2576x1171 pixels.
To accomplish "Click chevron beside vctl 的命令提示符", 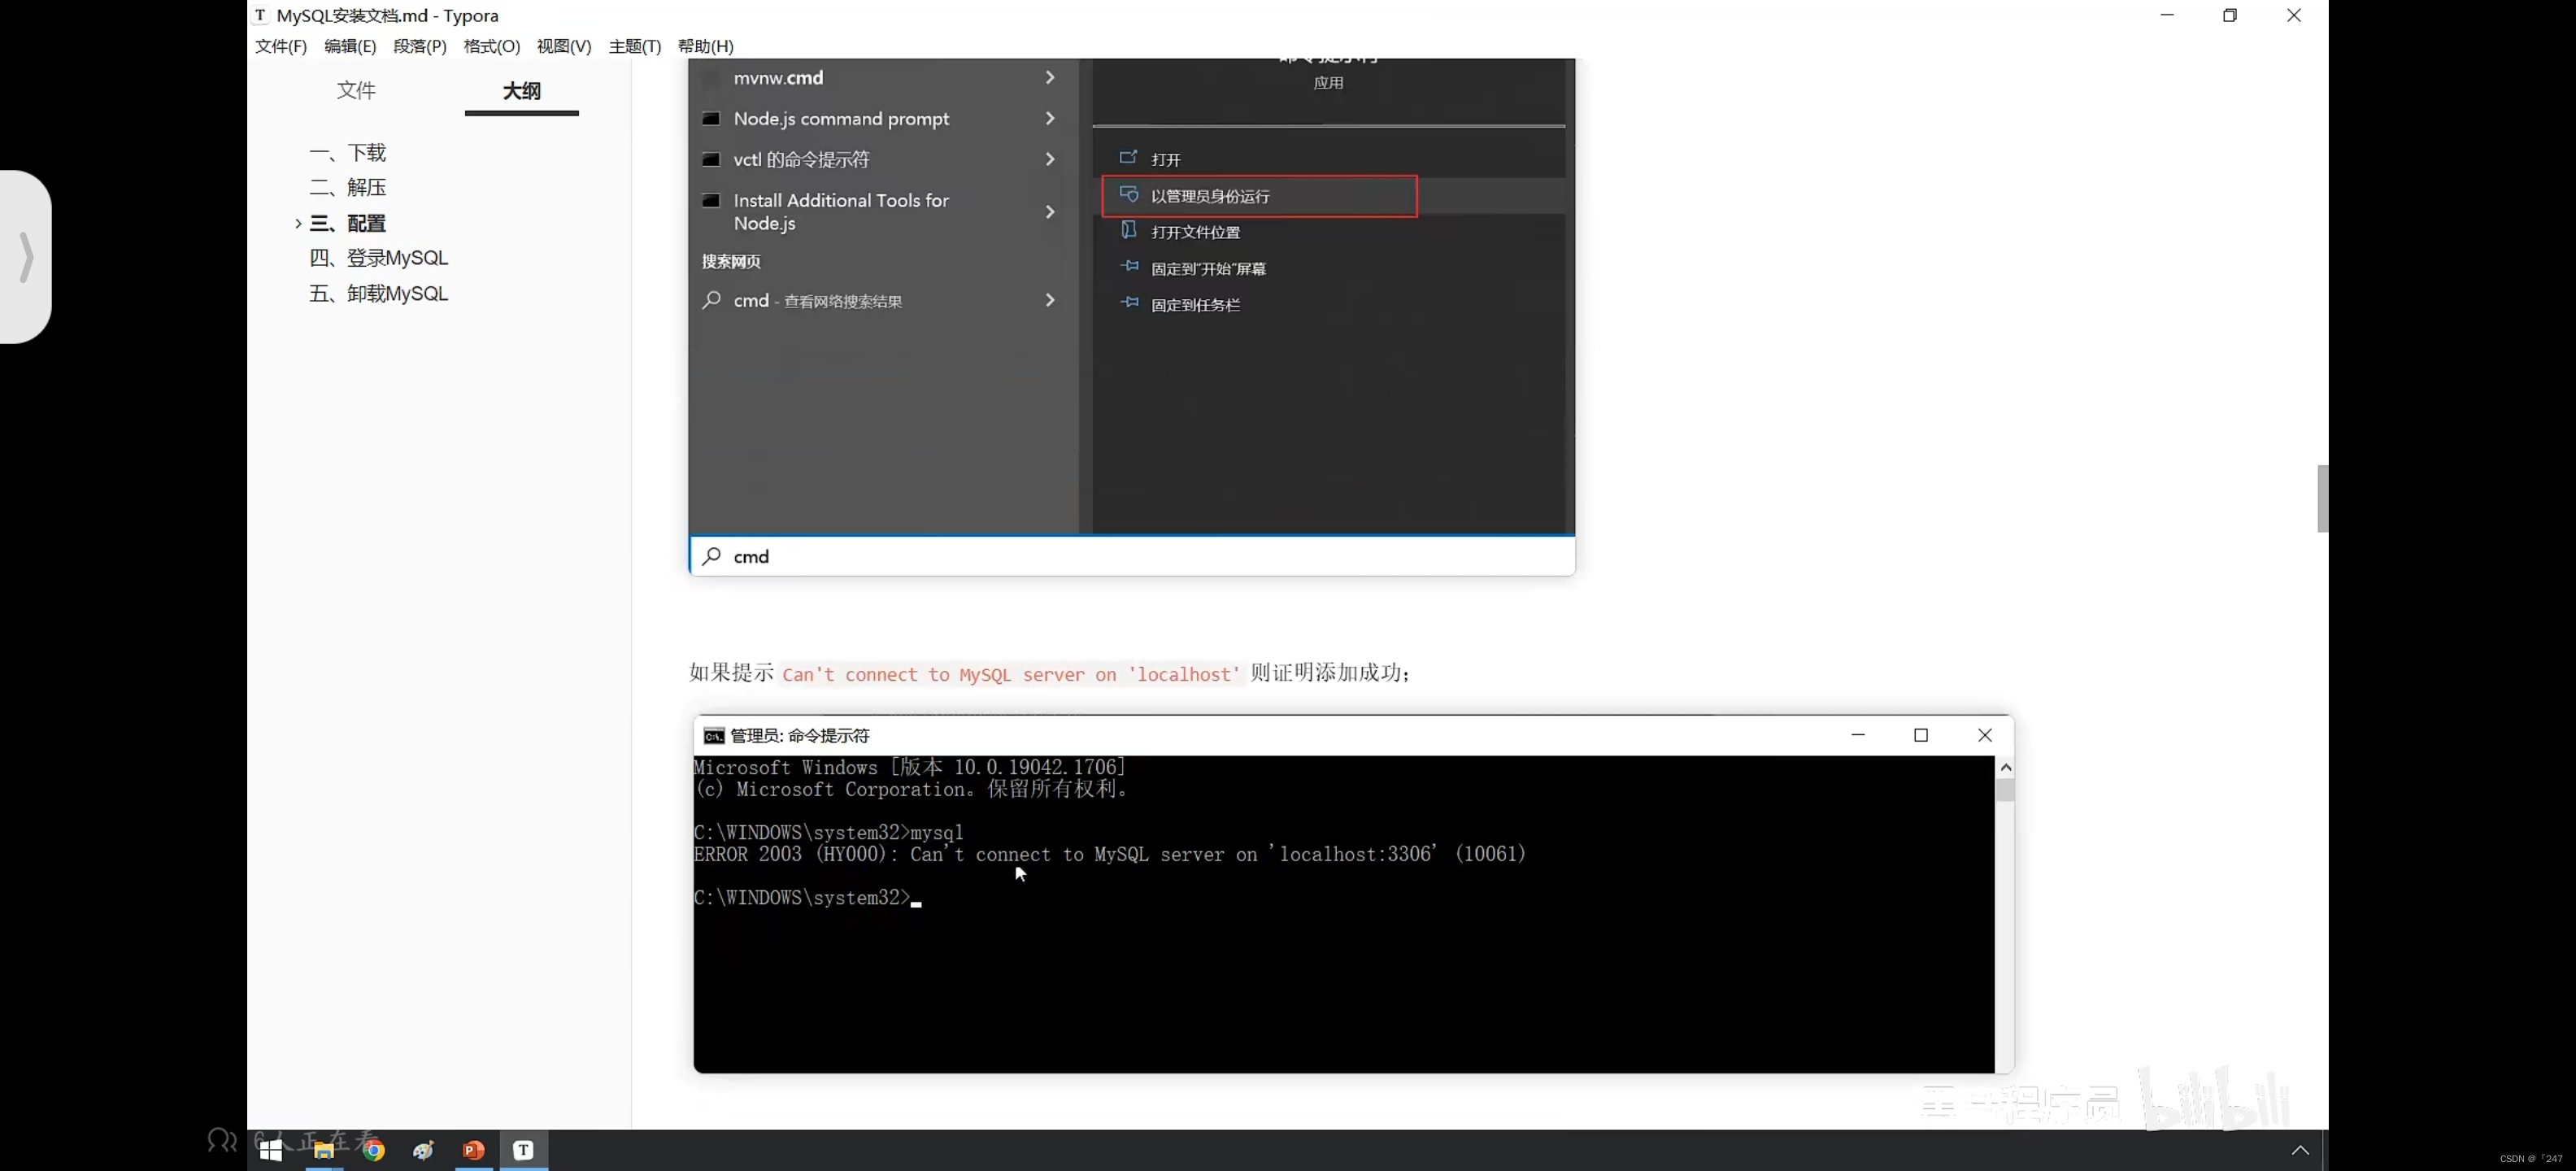I will pyautogui.click(x=1050, y=159).
